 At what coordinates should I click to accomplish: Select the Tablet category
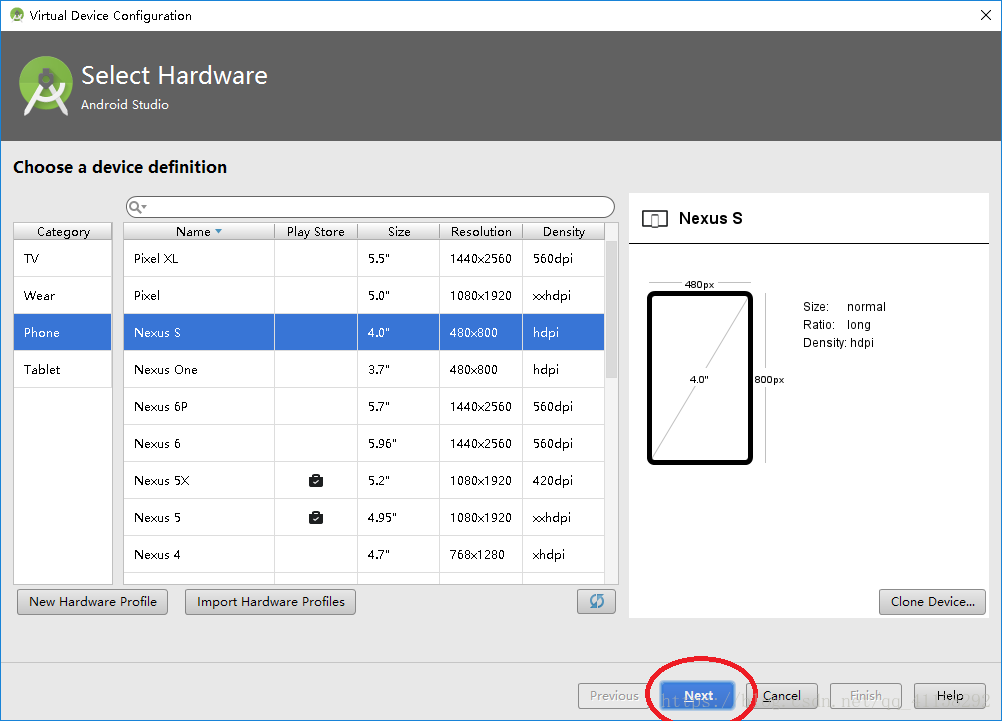click(x=63, y=369)
